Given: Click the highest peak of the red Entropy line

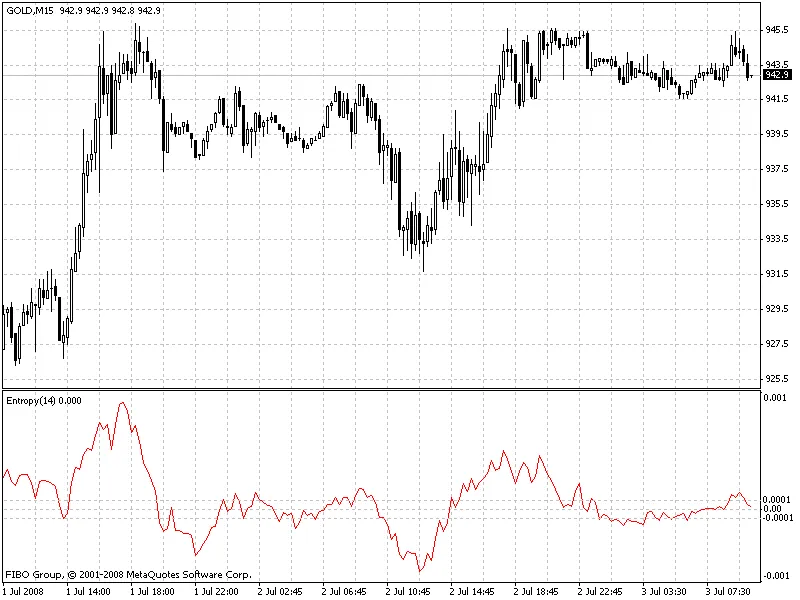Looking at the screenshot, I should click(x=122, y=403).
